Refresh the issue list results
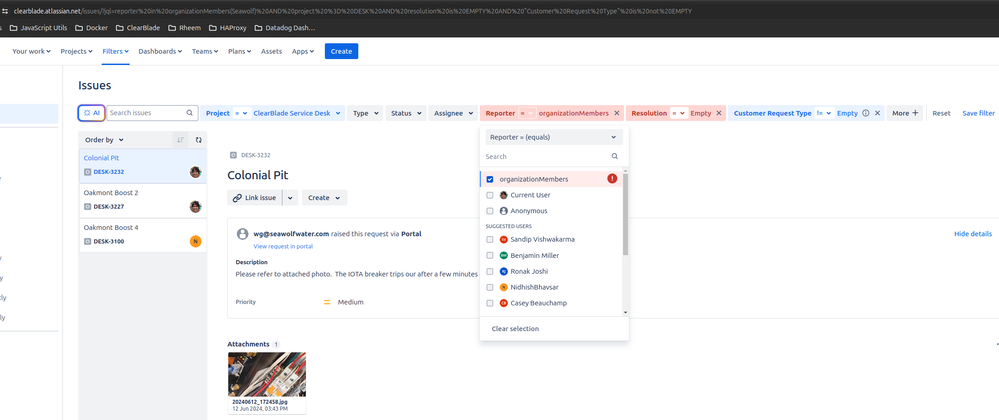The height and width of the screenshot is (420, 999). pos(198,140)
